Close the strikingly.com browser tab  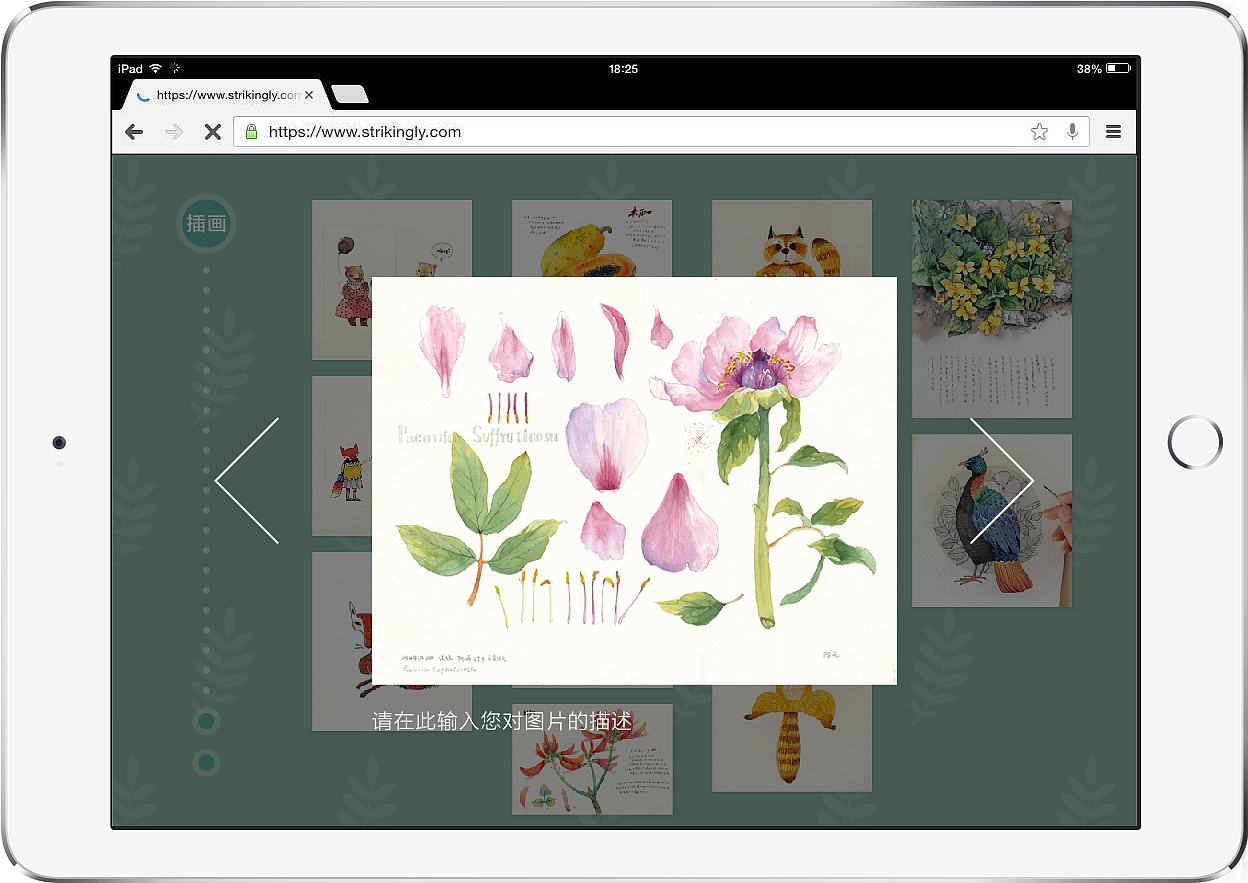coord(309,95)
